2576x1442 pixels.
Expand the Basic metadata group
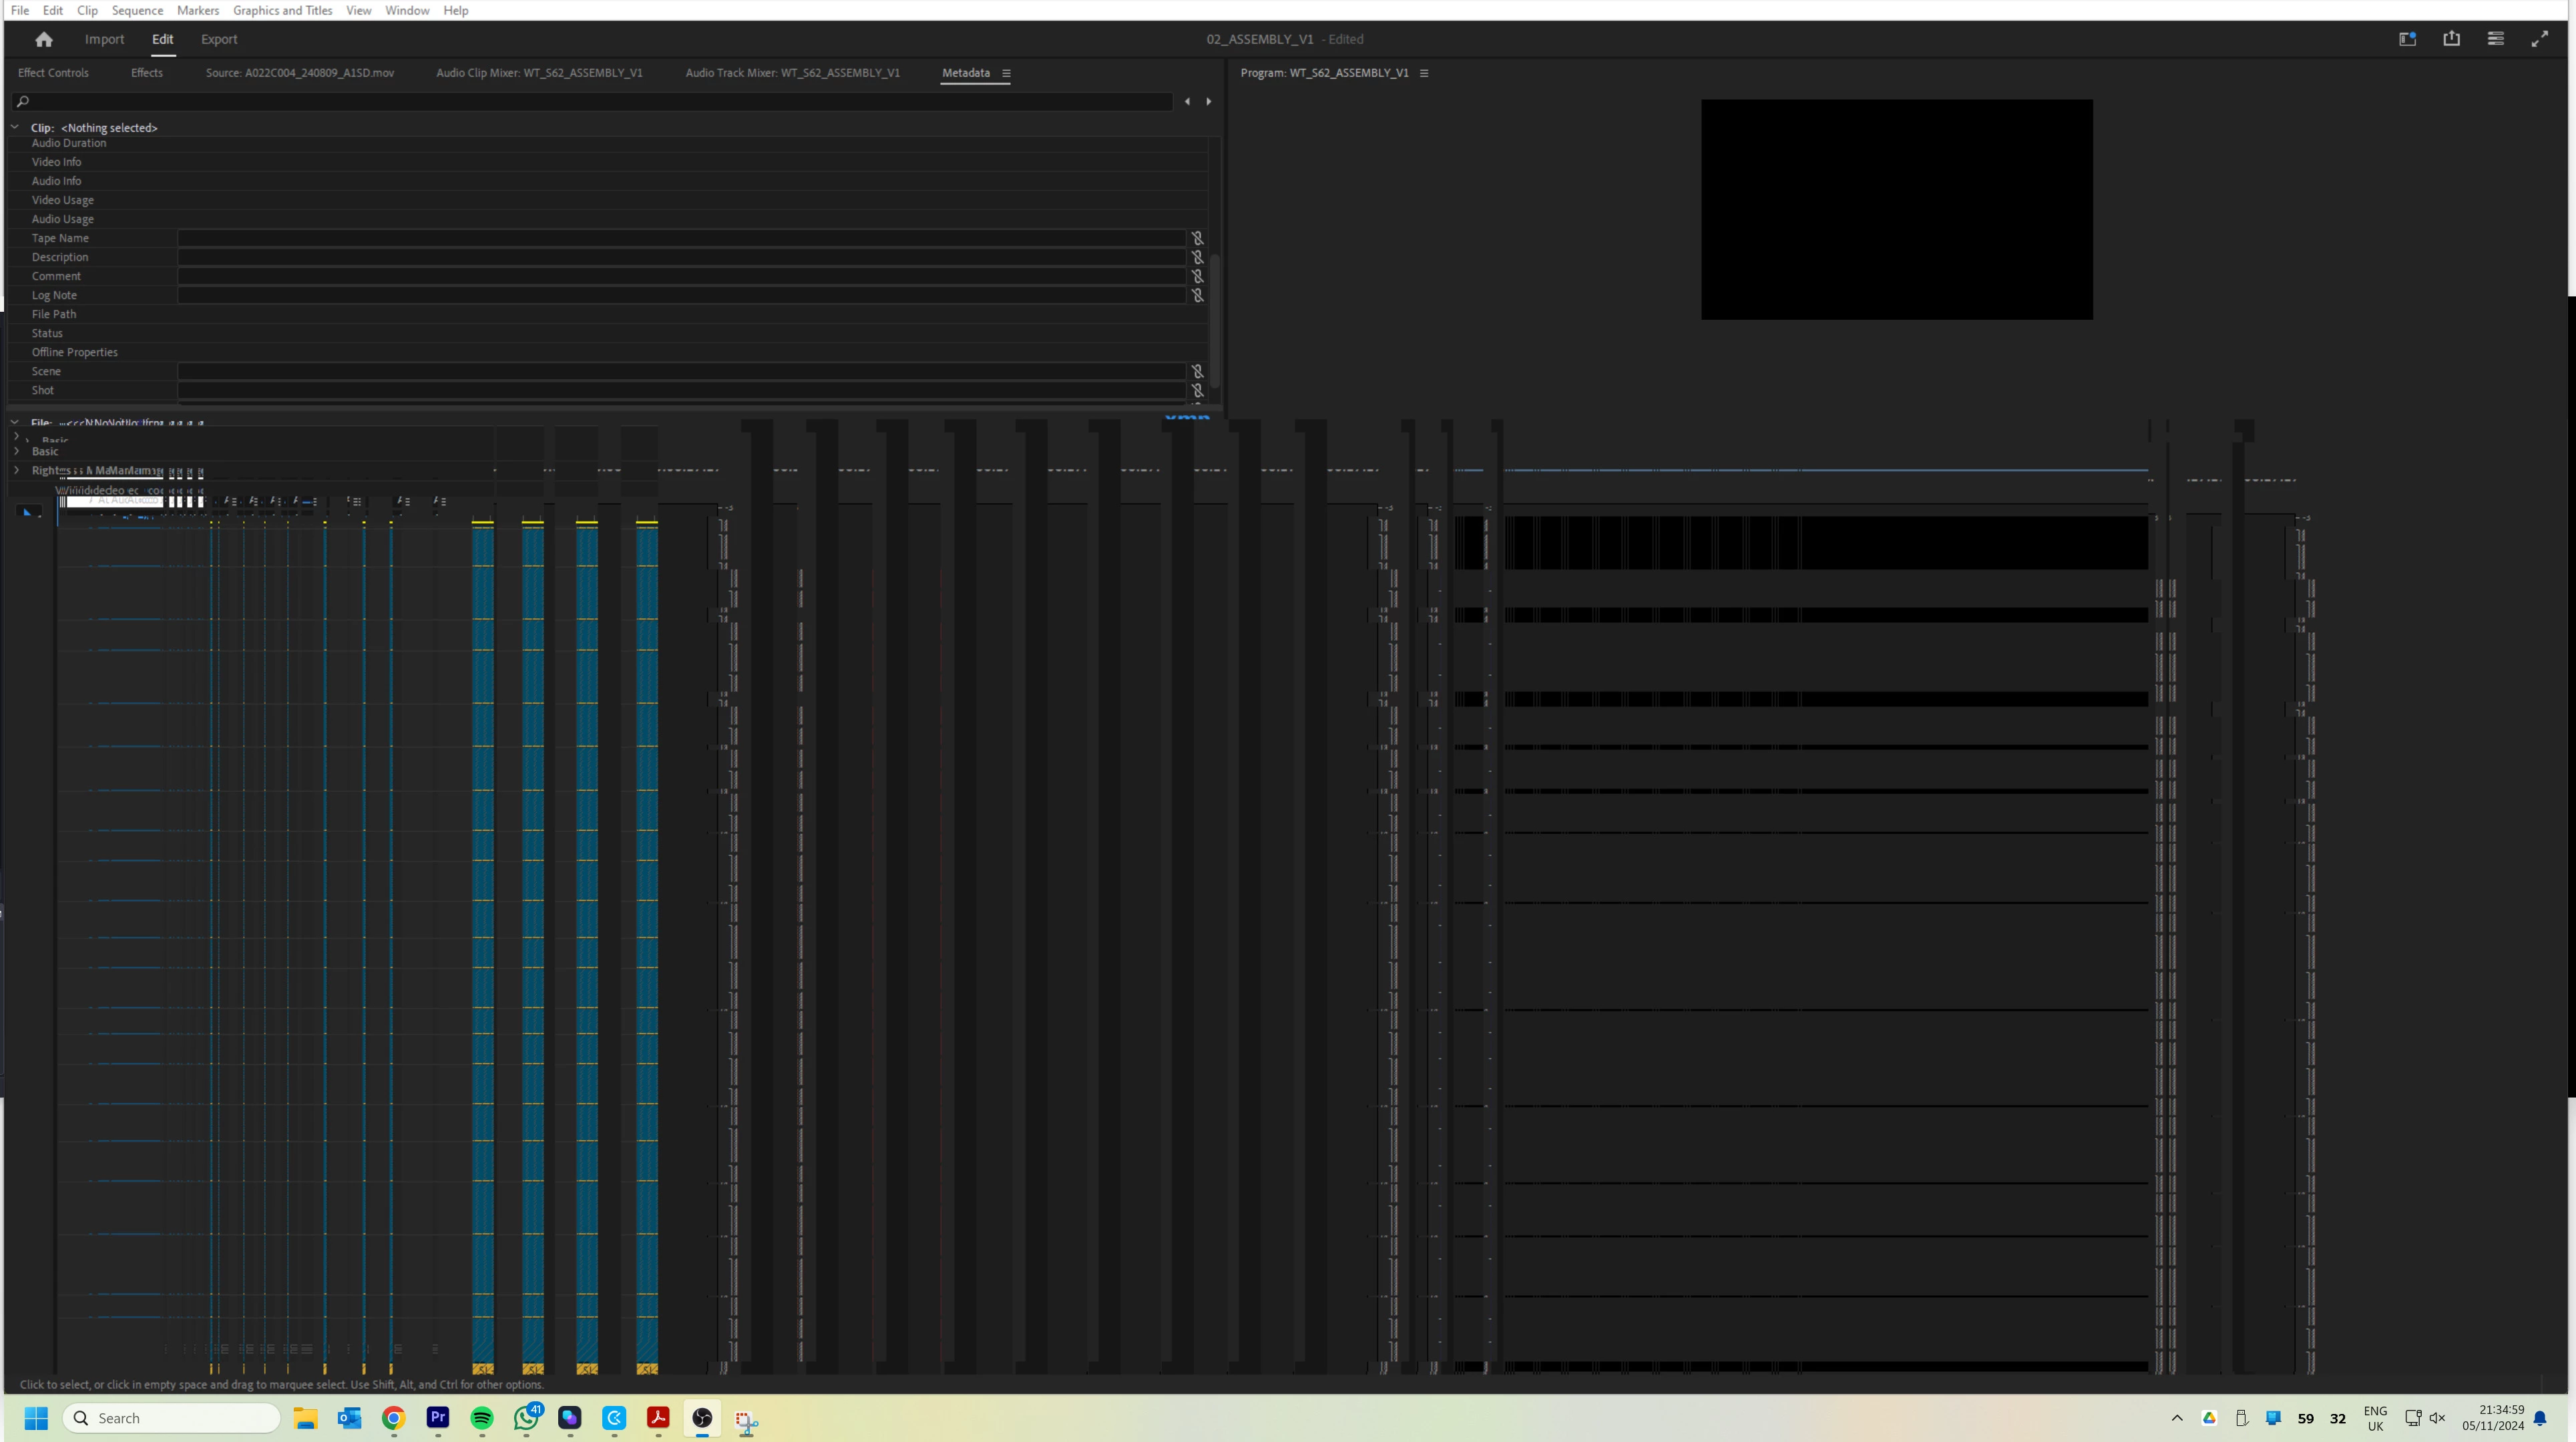[16, 451]
